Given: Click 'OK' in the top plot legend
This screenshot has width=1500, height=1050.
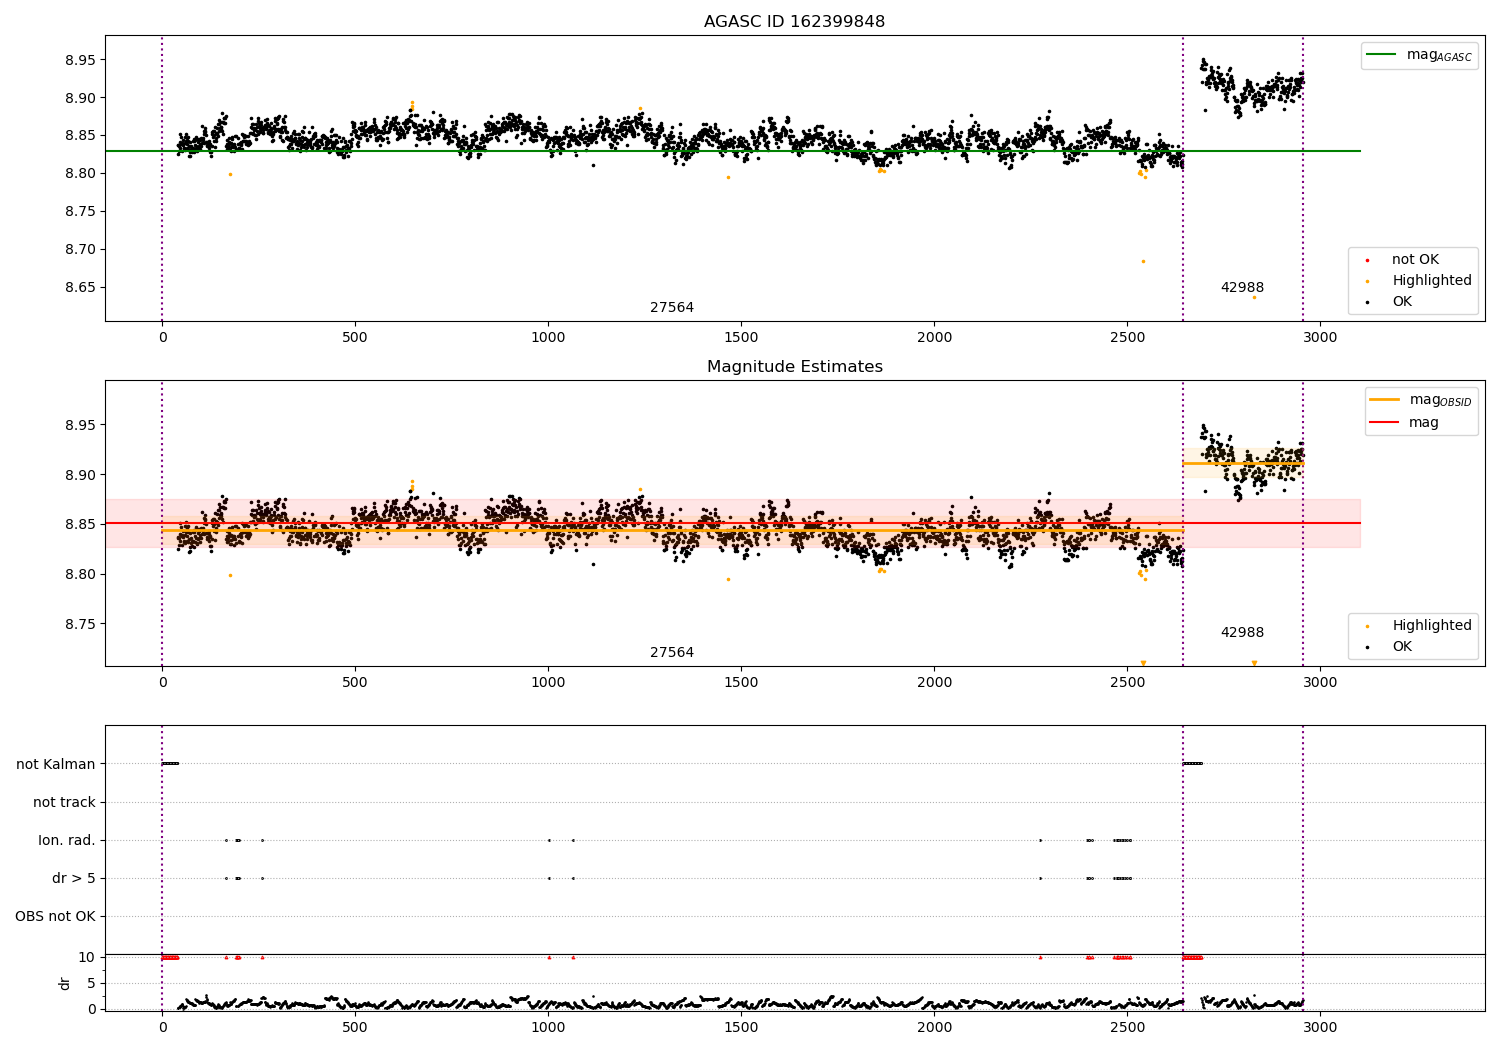Looking at the screenshot, I should point(1389,302).
